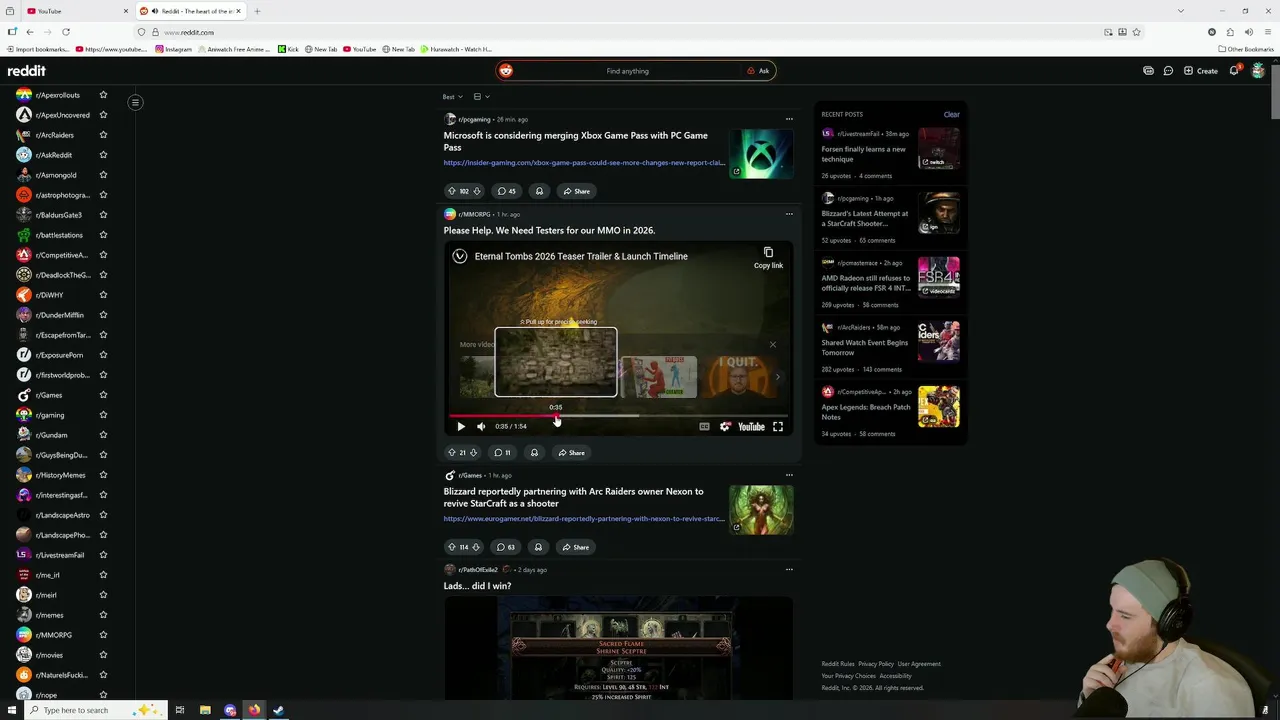Open 63 comments on the Blizzard post

[x=506, y=547]
